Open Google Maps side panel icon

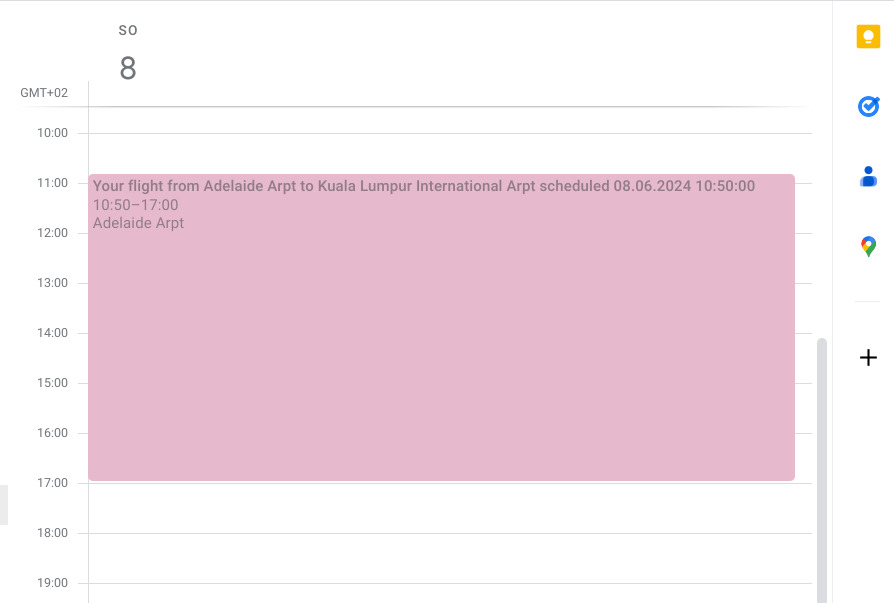(868, 246)
